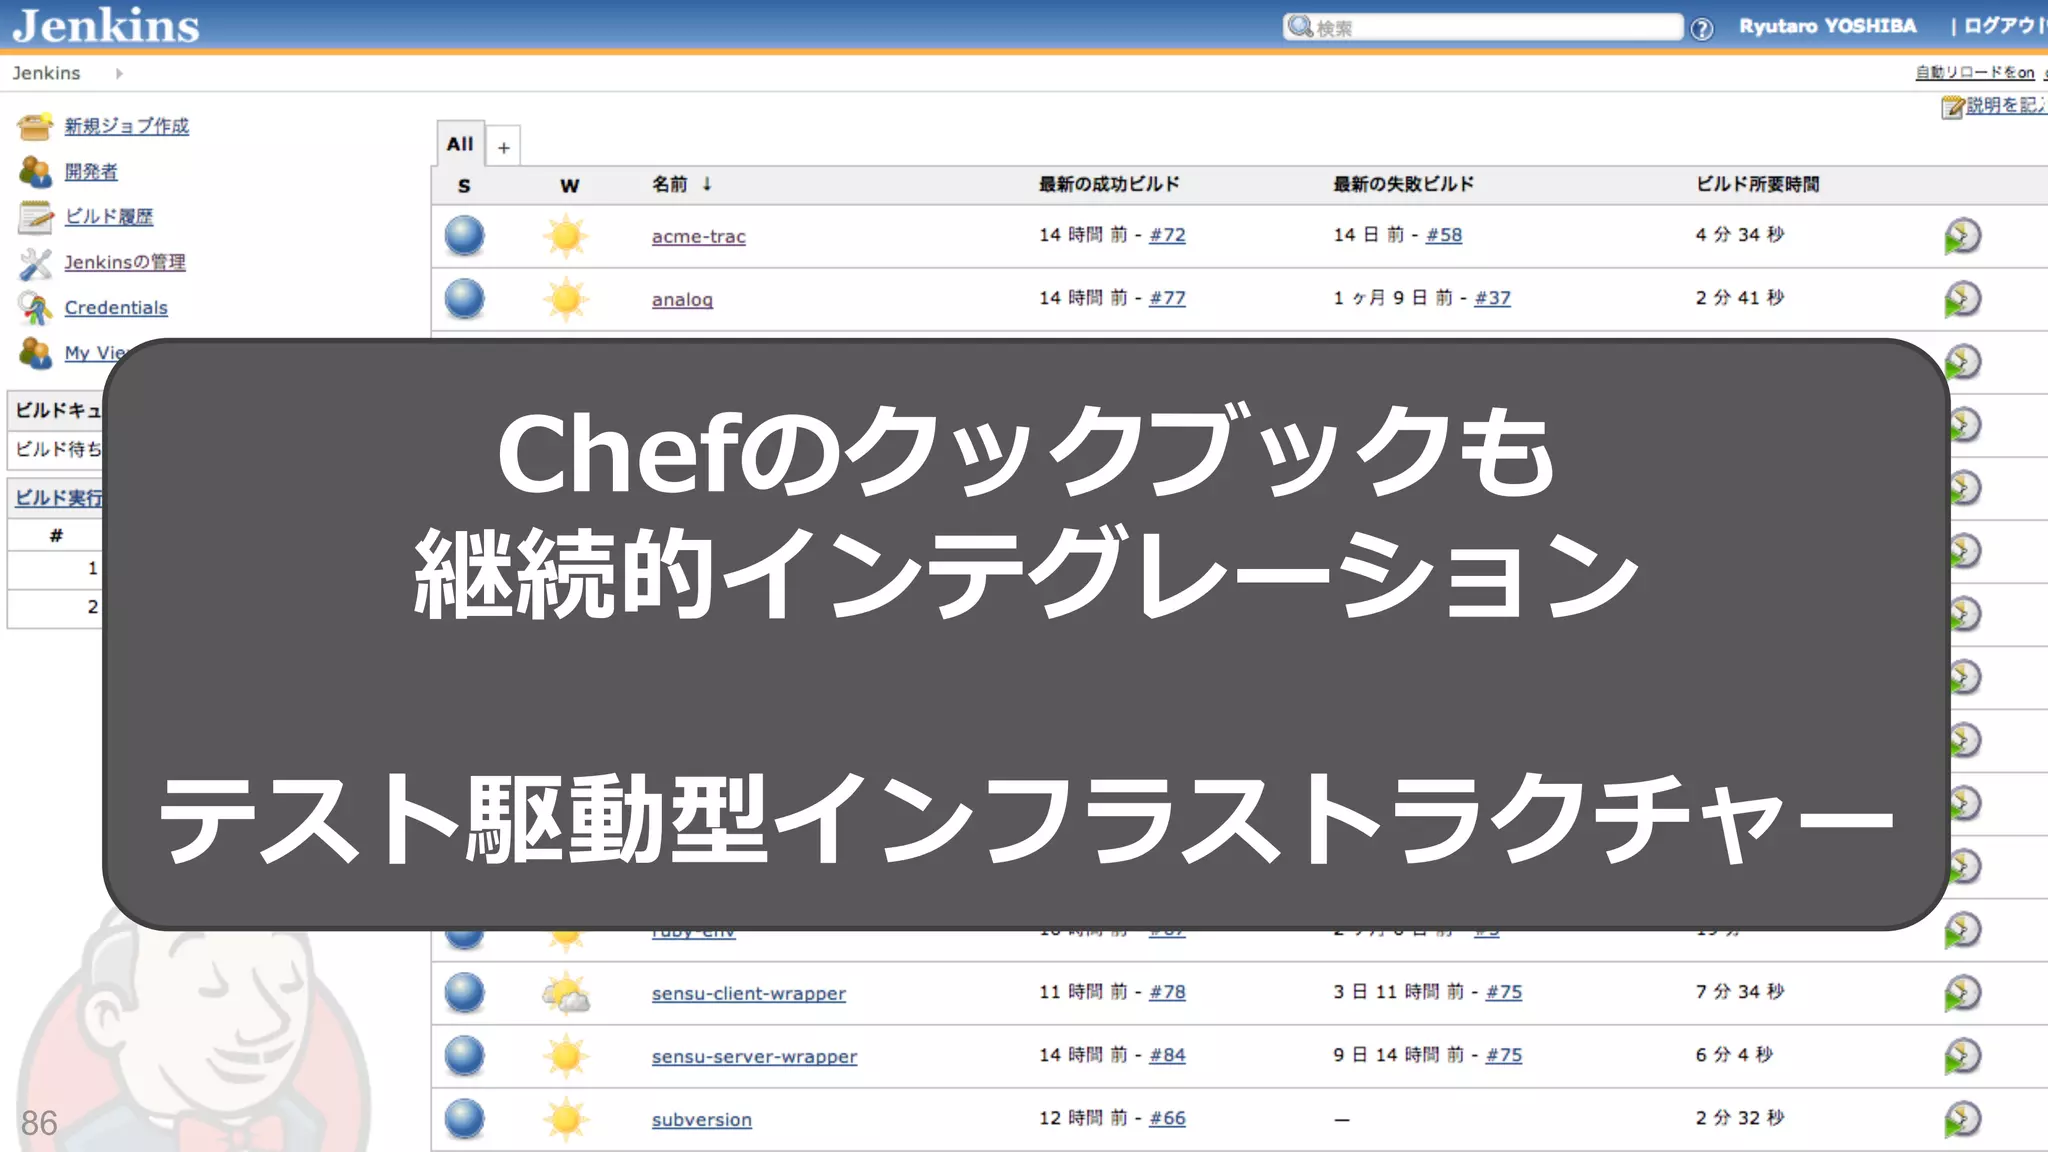Image resolution: width=2048 pixels, height=1152 pixels.
Task: Open the ビルド実行 executor status link
Action: point(59,497)
